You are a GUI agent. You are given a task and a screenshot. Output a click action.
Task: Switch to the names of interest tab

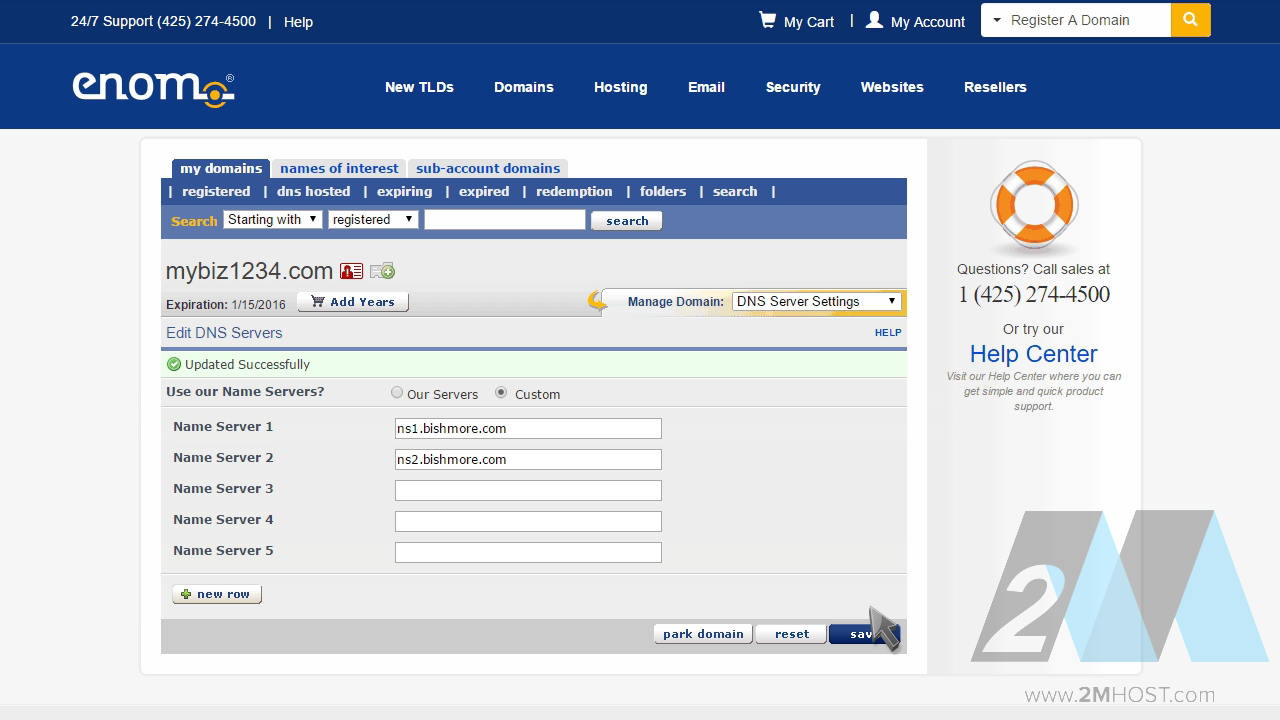[x=339, y=168]
